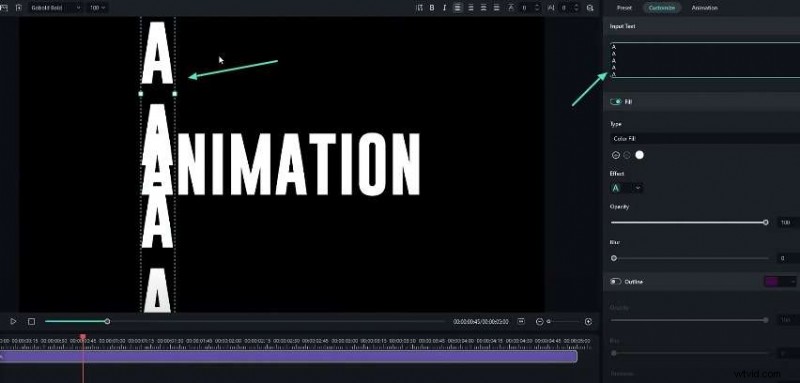This screenshot has width=800, height=383.
Task: Click the Opacity value field showing 100
Action: pyautogui.click(x=788, y=222)
